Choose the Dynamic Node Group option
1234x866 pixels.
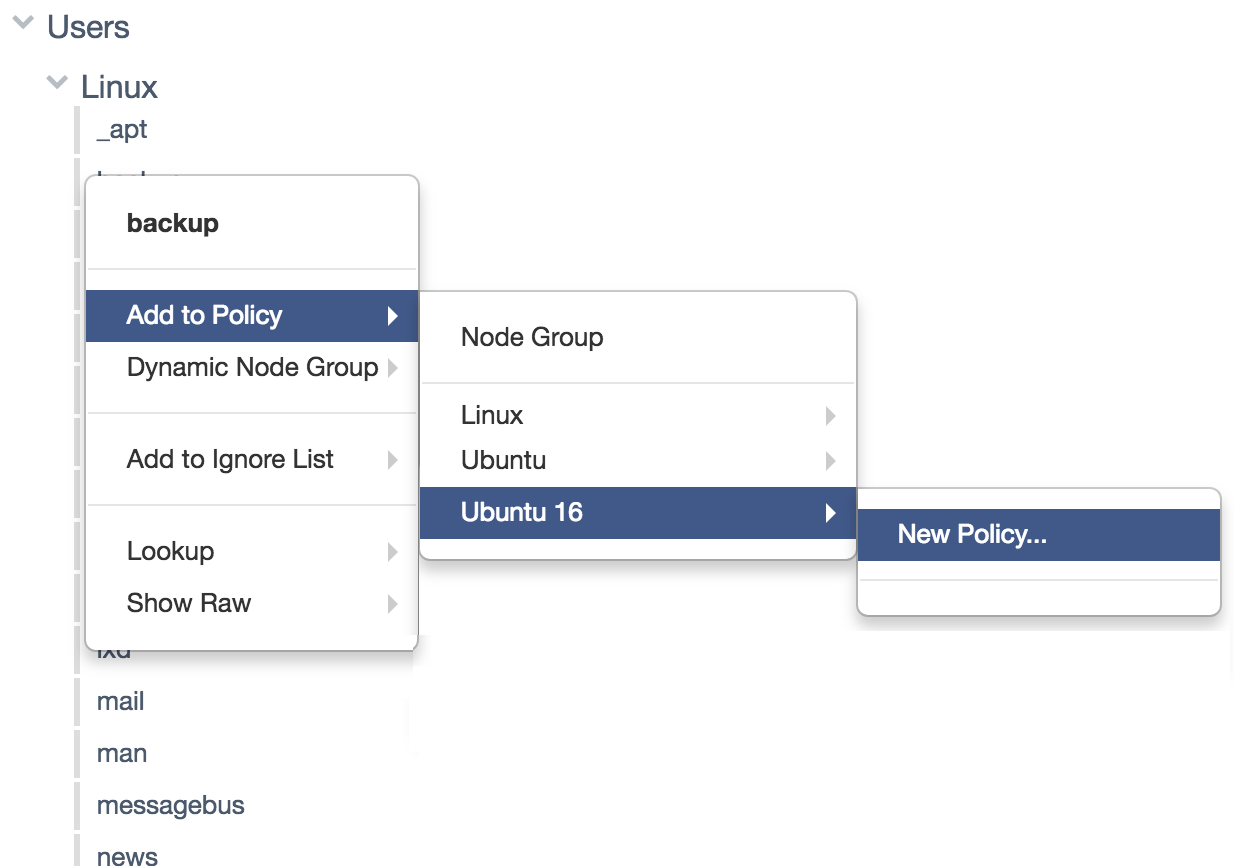252,368
